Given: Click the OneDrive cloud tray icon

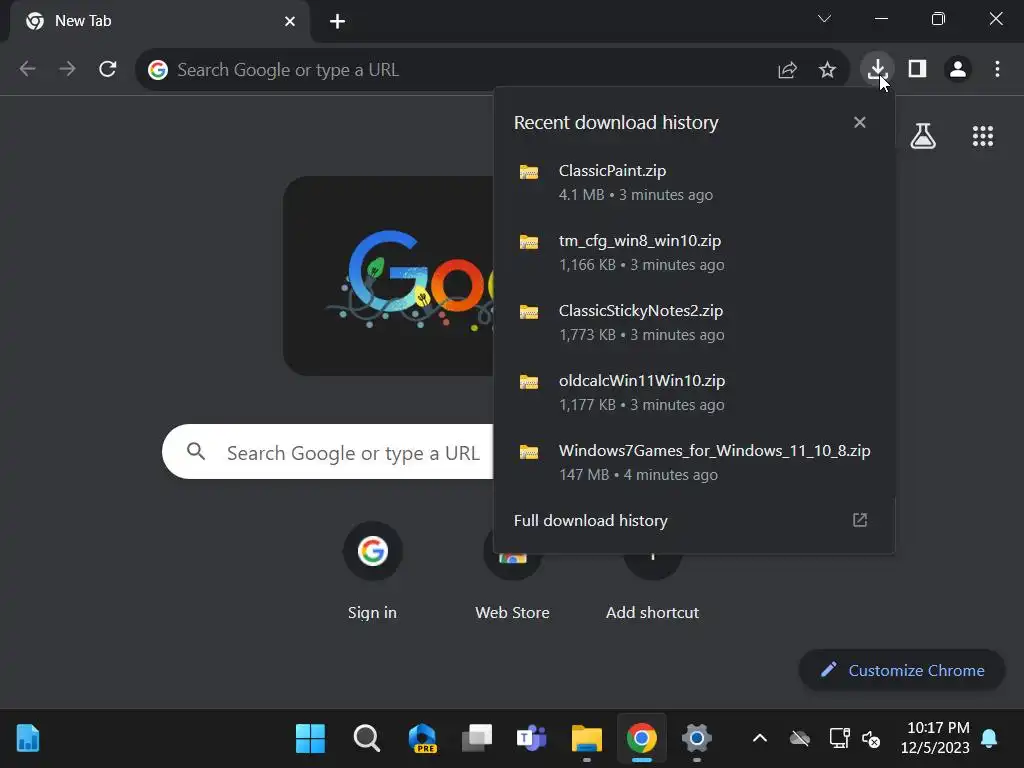Looking at the screenshot, I should coord(800,739).
